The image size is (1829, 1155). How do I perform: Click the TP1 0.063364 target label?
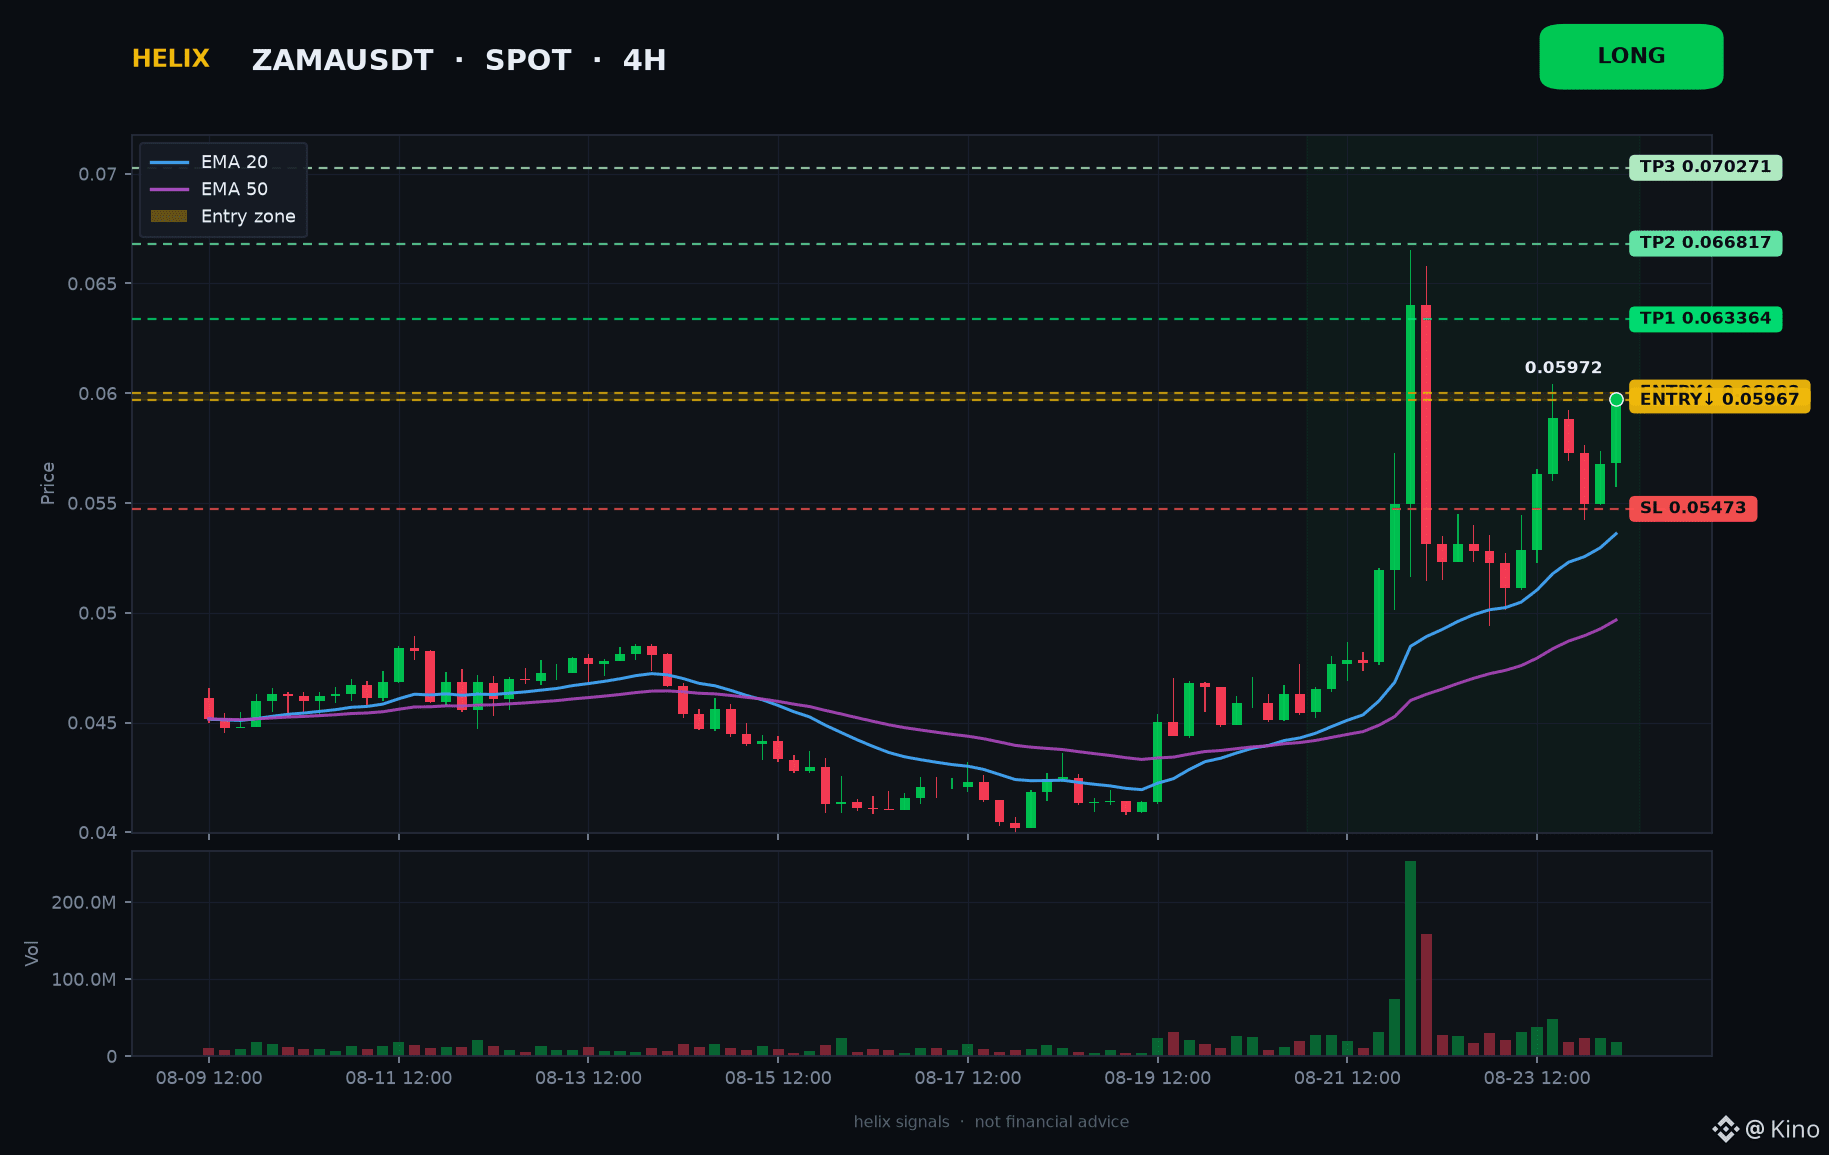1705,319
